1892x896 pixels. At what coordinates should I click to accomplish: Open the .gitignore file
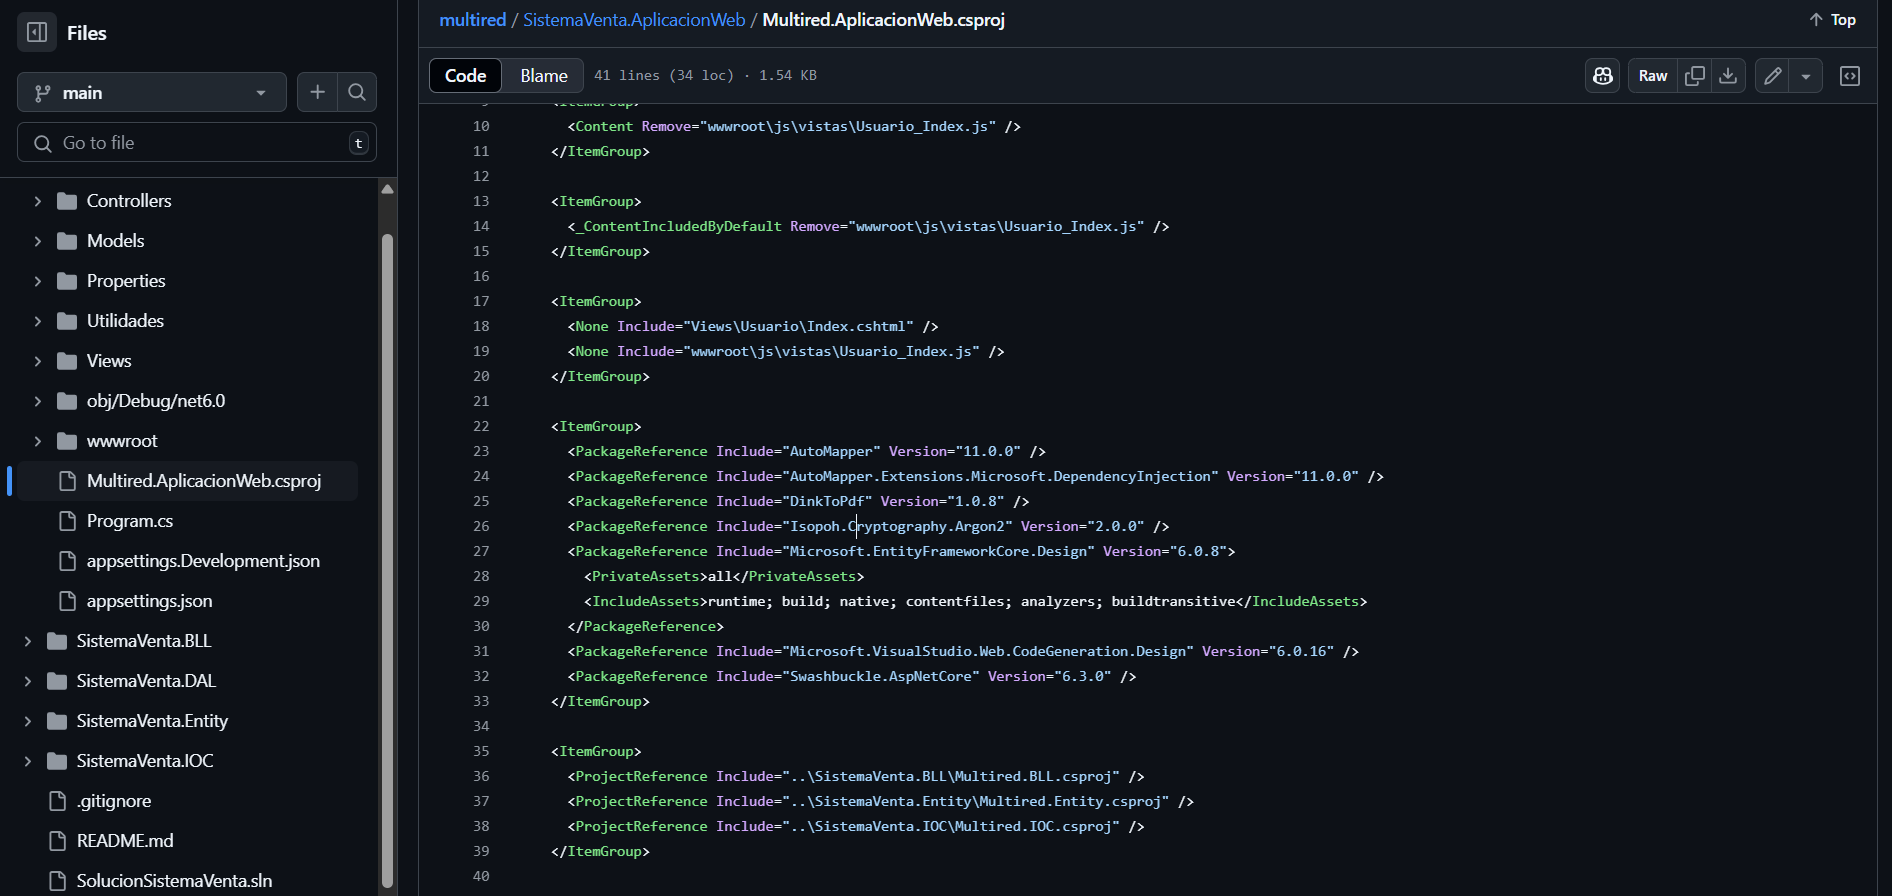[x=114, y=801]
